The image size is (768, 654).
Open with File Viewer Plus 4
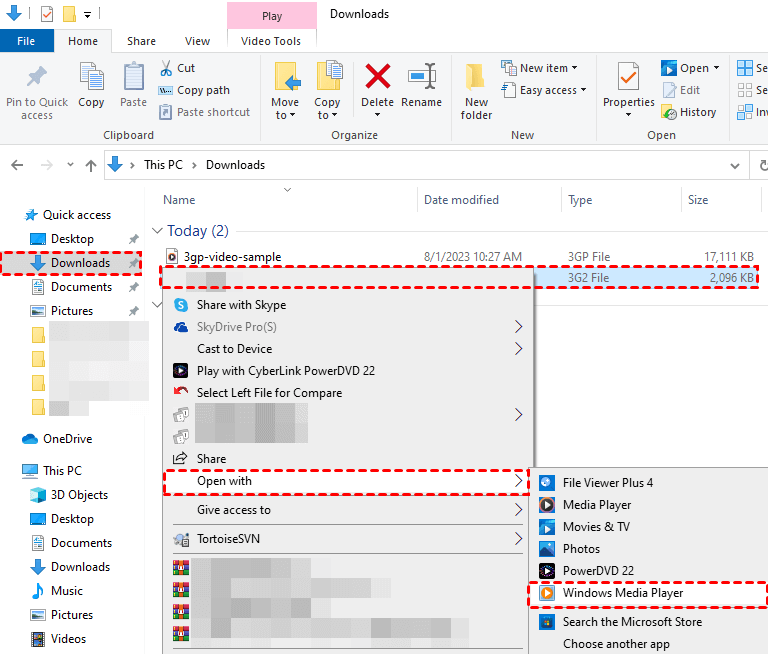coord(650,483)
